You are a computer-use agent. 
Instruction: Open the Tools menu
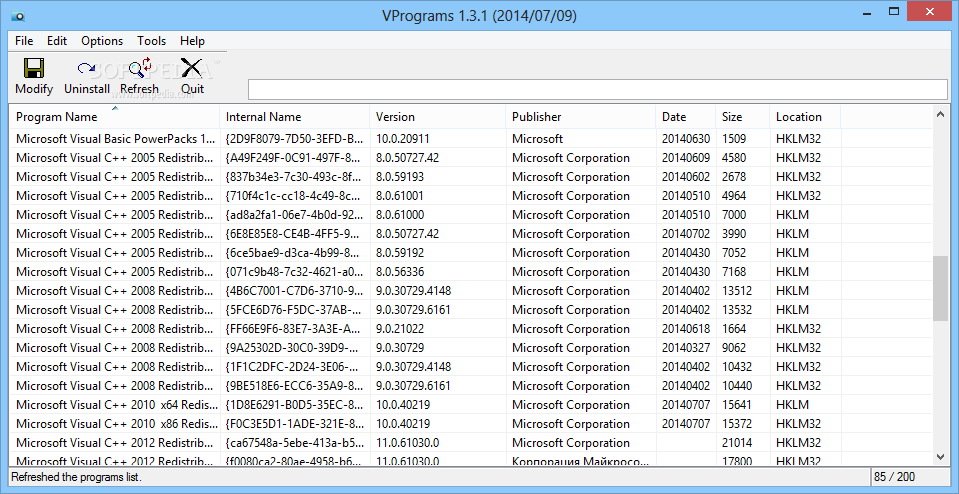(152, 41)
